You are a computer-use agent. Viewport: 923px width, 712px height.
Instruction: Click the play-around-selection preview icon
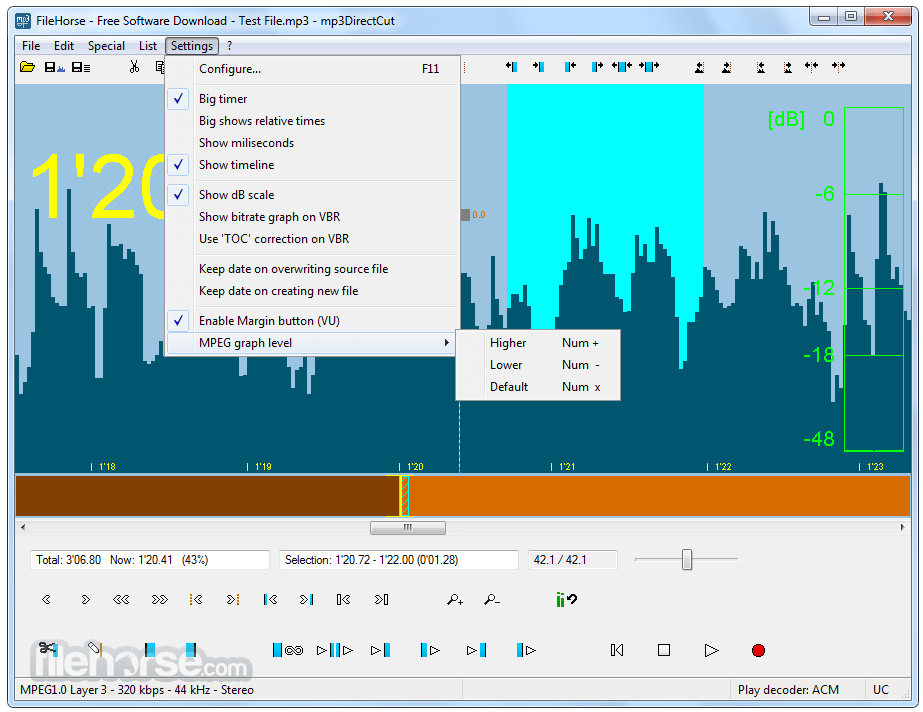point(334,650)
